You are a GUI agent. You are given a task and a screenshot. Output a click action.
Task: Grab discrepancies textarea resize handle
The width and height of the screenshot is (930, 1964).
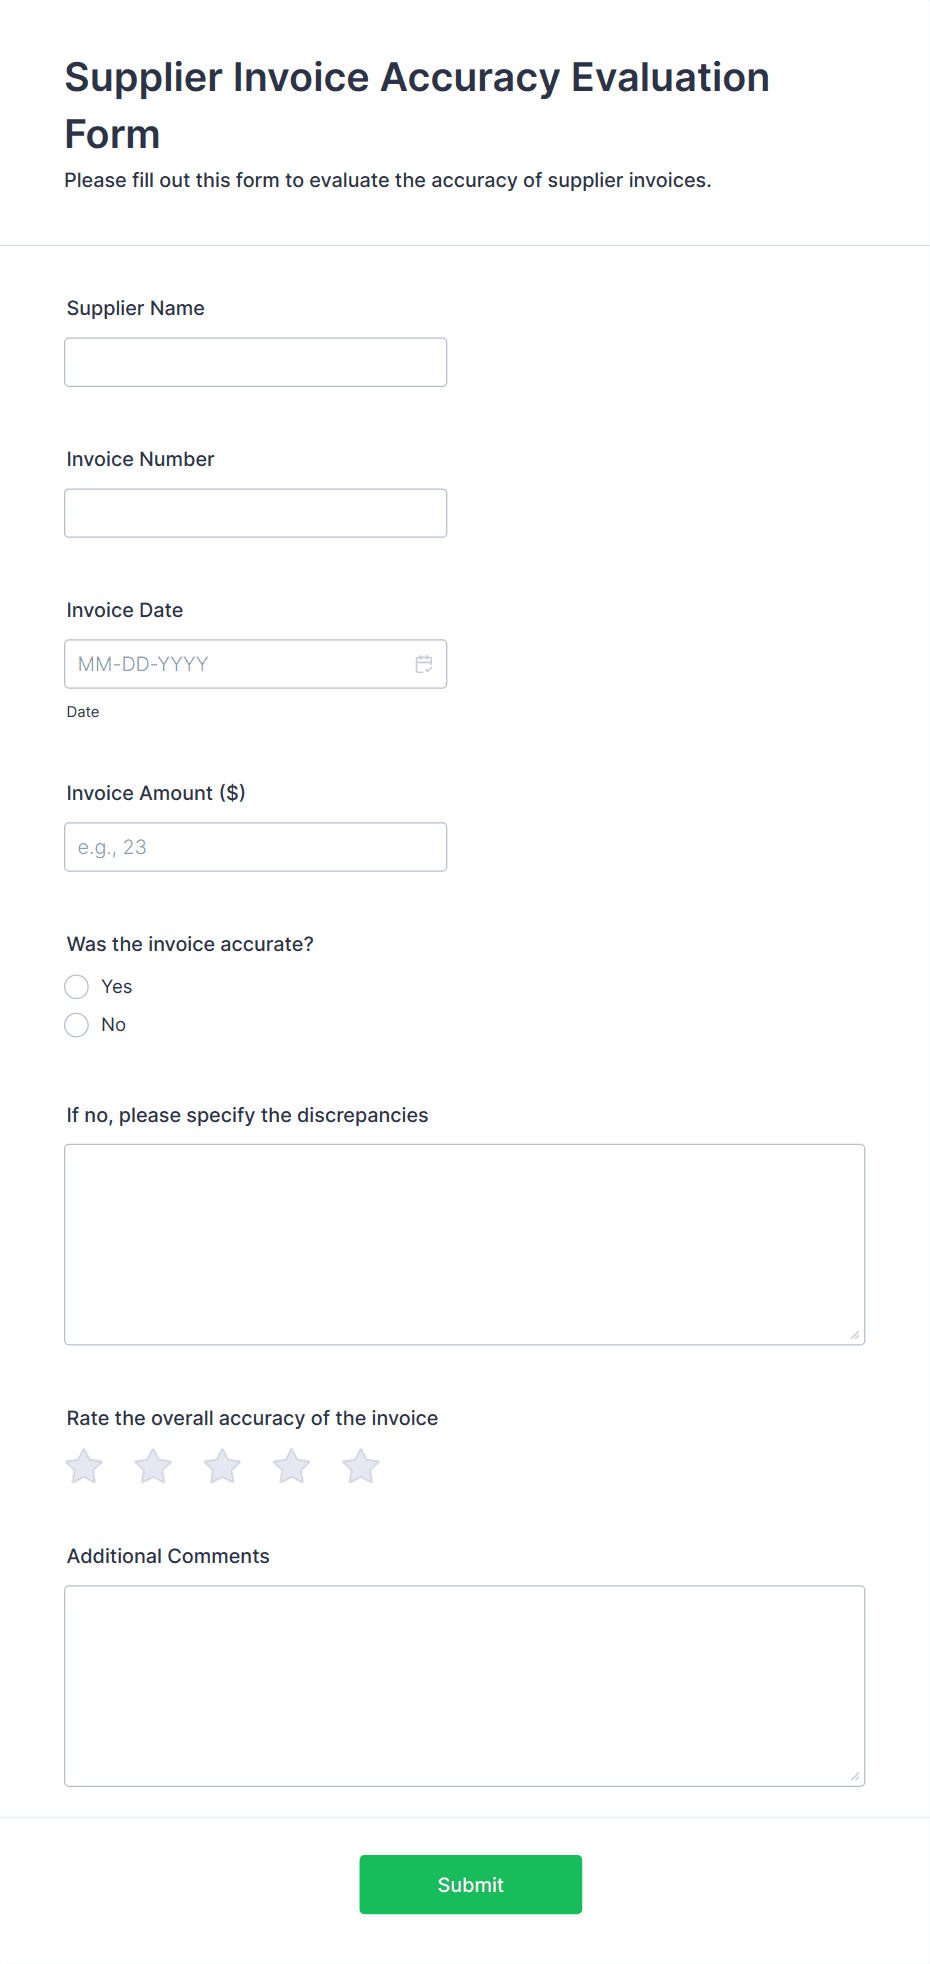(855, 1335)
